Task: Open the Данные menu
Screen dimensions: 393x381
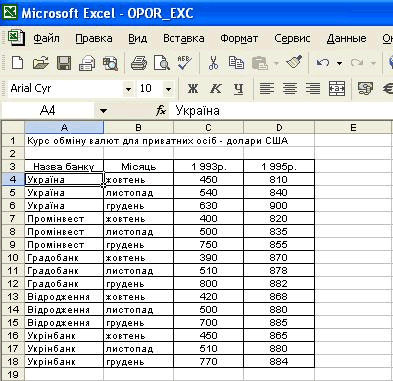Action: click(346, 38)
